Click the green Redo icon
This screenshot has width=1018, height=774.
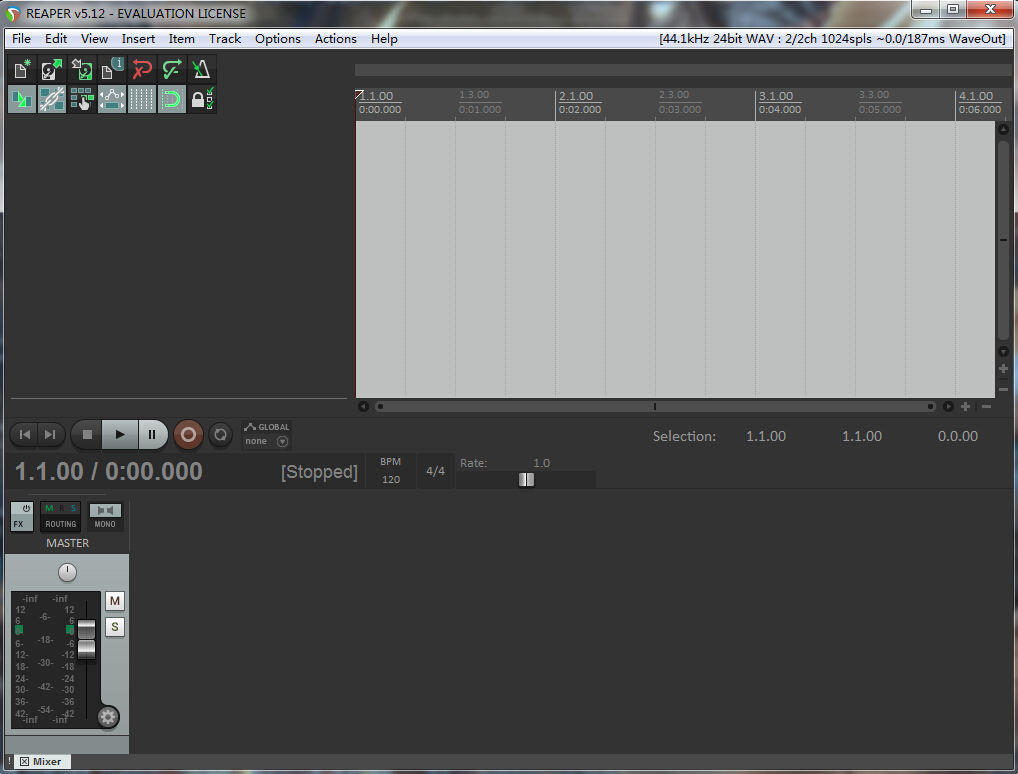point(172,70)
